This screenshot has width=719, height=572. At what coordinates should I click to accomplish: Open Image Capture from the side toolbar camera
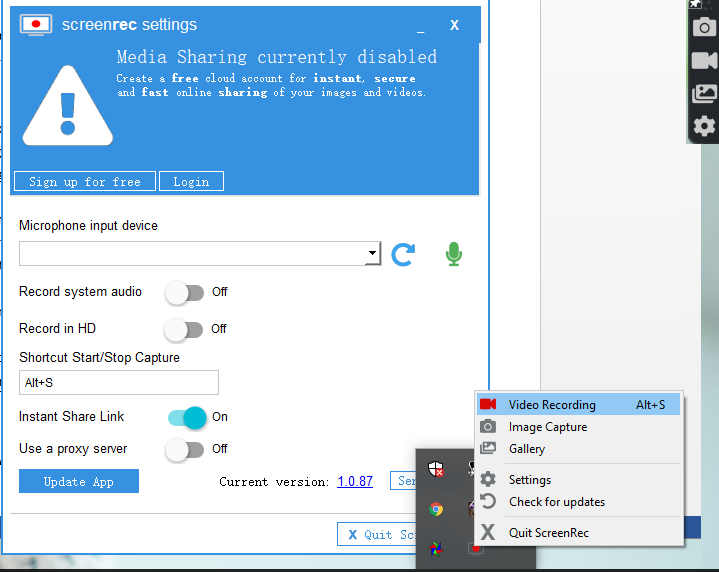coord(704,27)
